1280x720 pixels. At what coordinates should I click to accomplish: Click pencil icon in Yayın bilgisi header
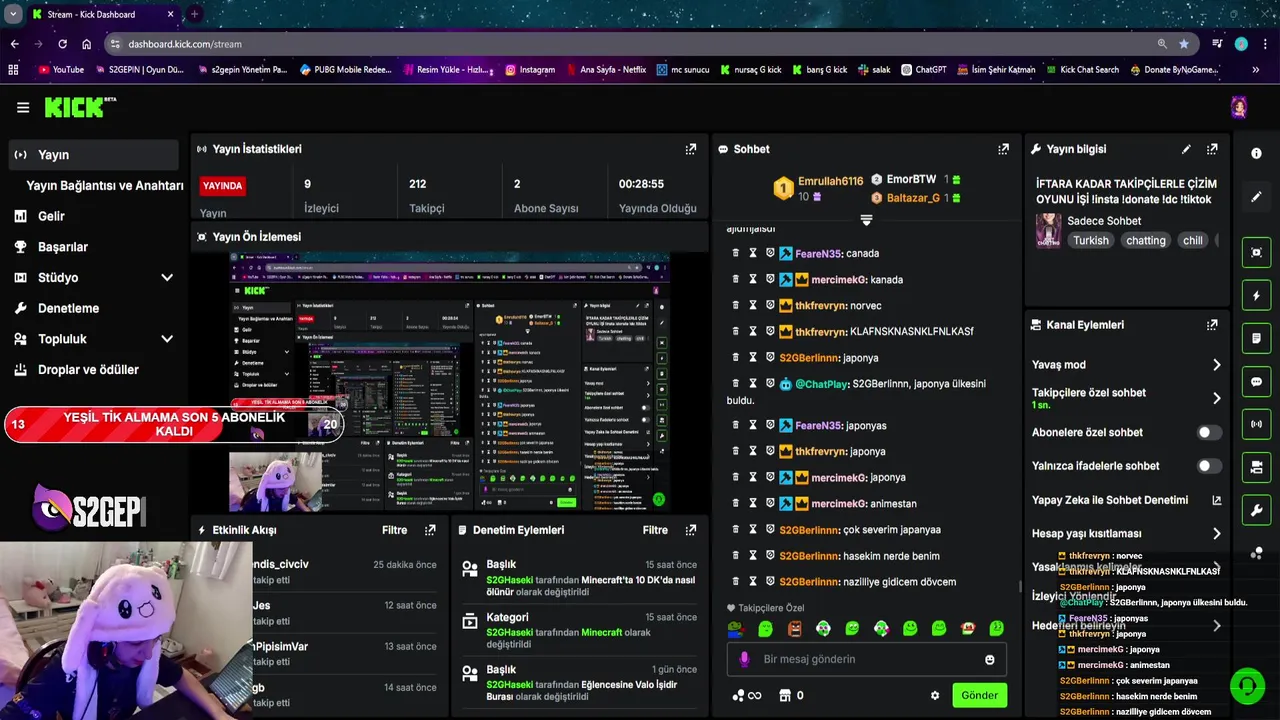[1186, 149]
